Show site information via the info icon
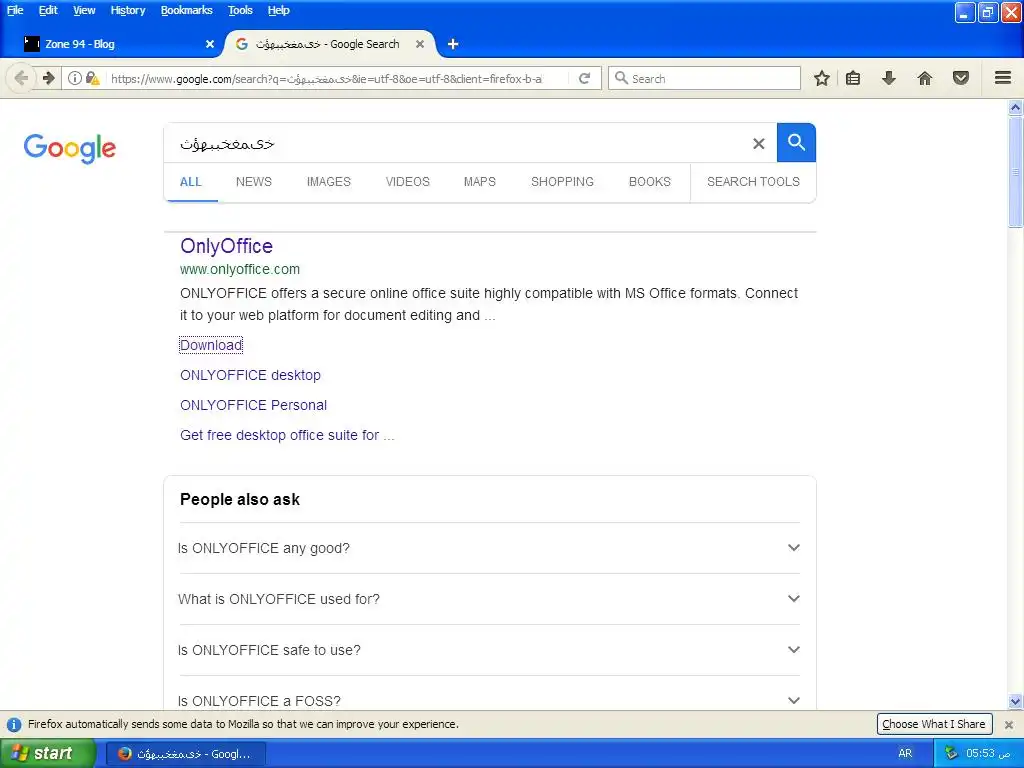The image size is (1024, 768). [75, 78]
